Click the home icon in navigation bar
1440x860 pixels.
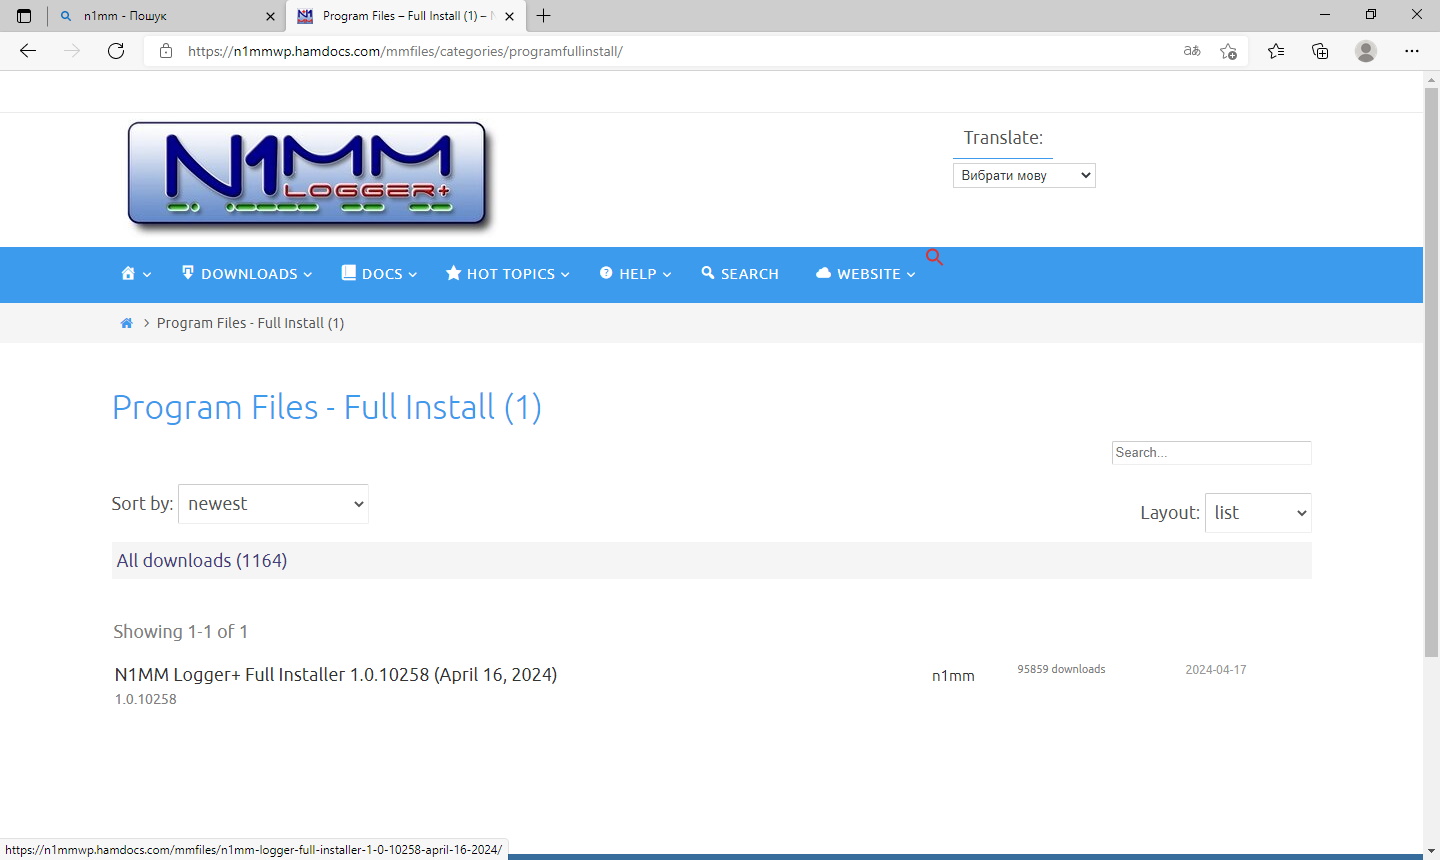pos(128,273)
